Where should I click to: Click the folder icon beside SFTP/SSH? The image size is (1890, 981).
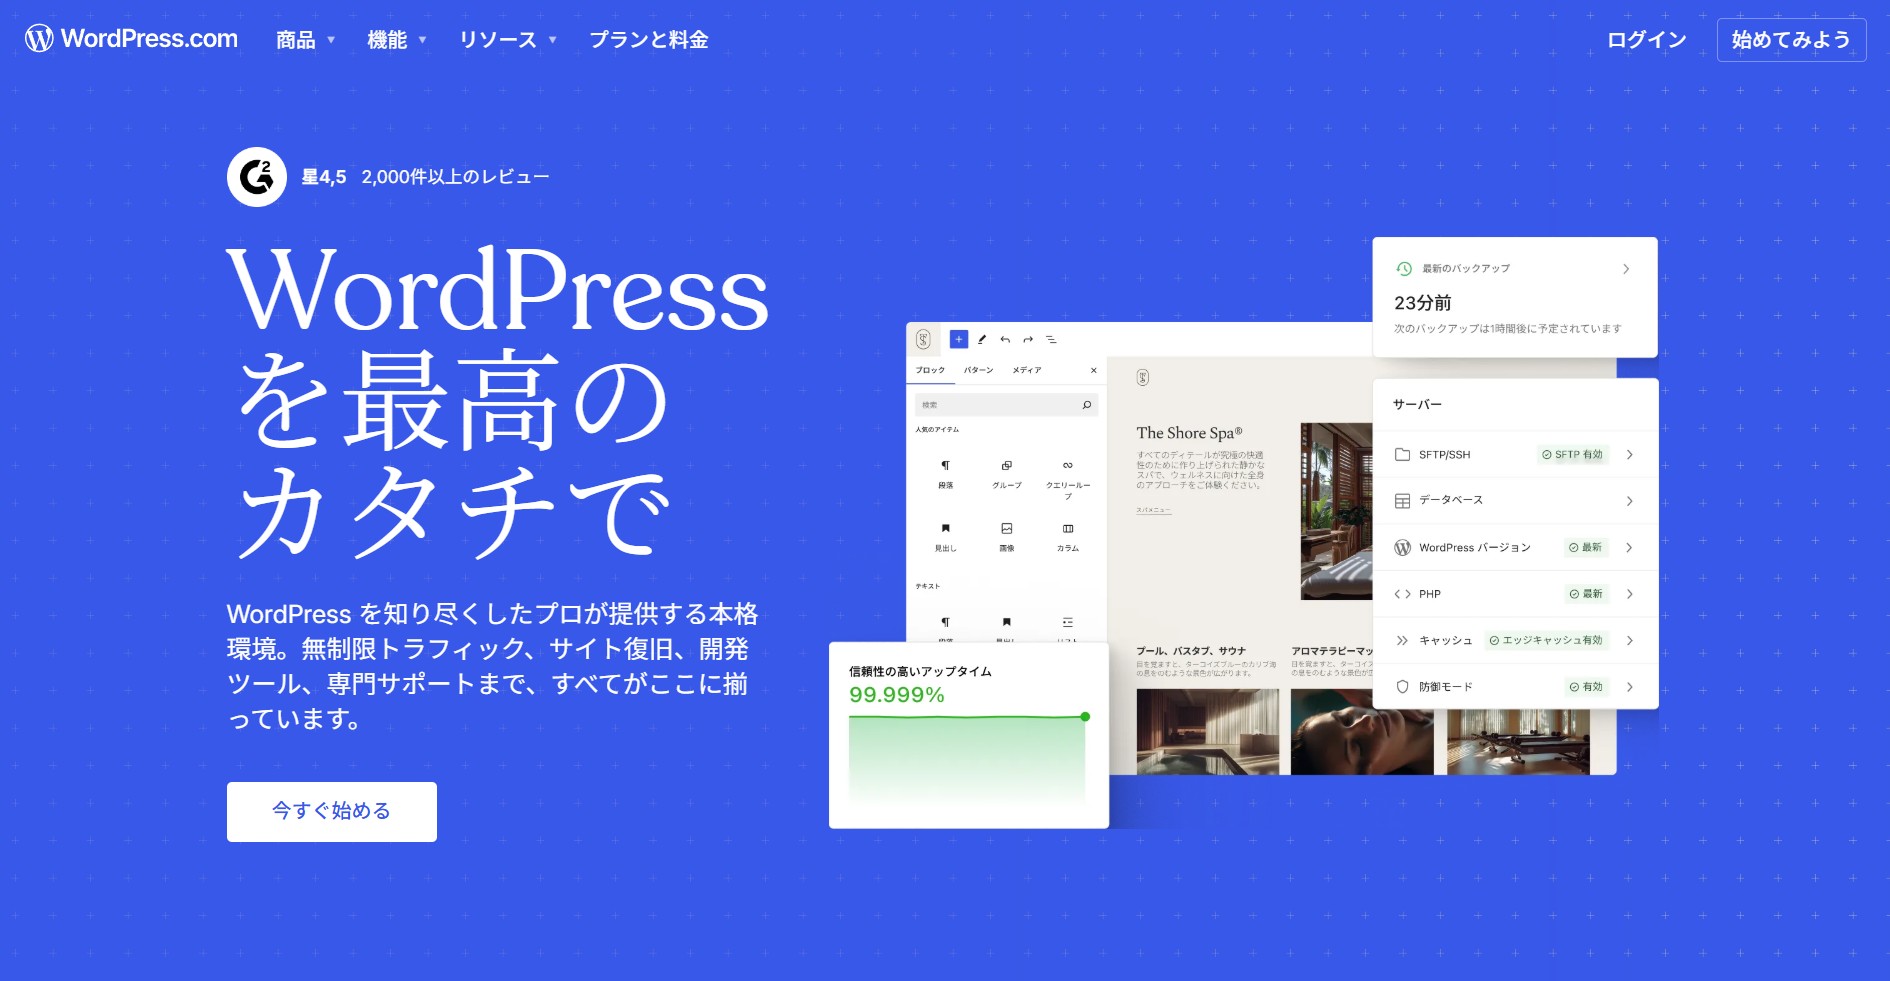1402,454
